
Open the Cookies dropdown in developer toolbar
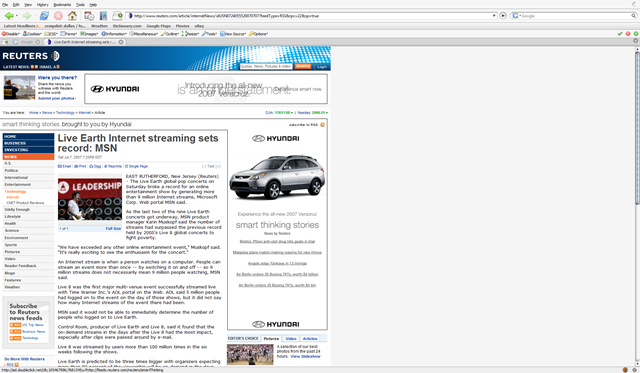[32, 34]
